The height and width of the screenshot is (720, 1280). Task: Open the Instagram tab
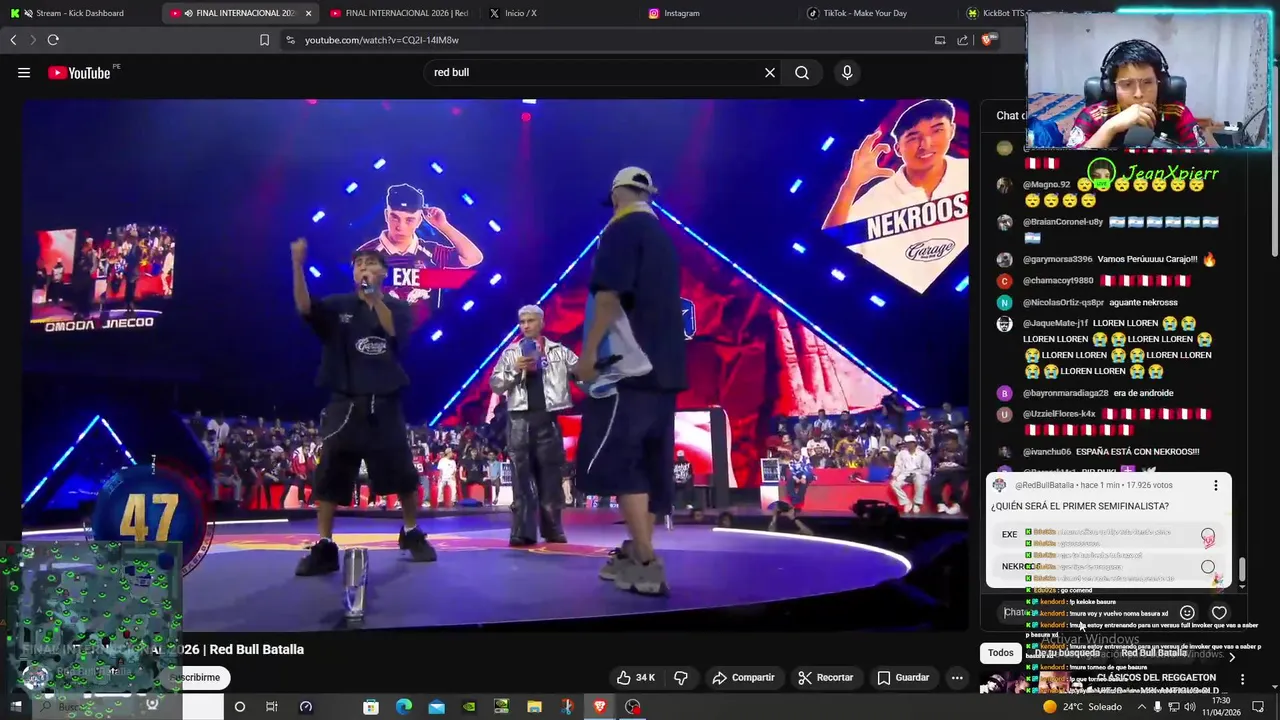click(x=720, y=13)
